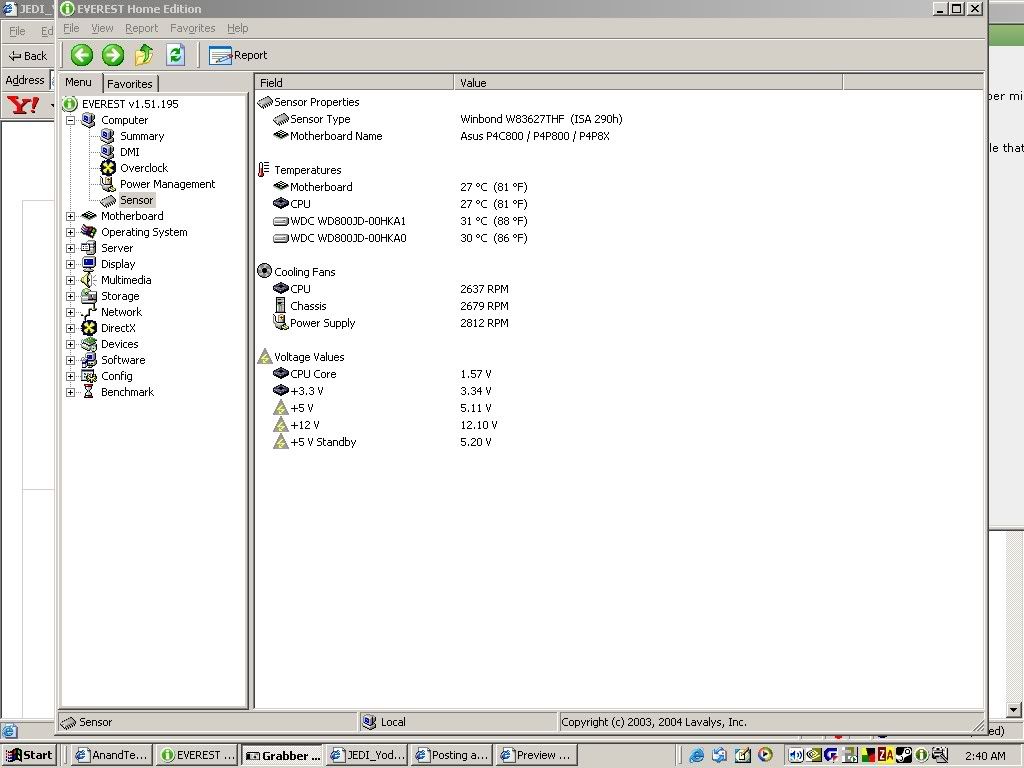This screenshot has height=768, width=1024.
Task: Switch to Grabber taskbar button
Action: pos(282,756)
